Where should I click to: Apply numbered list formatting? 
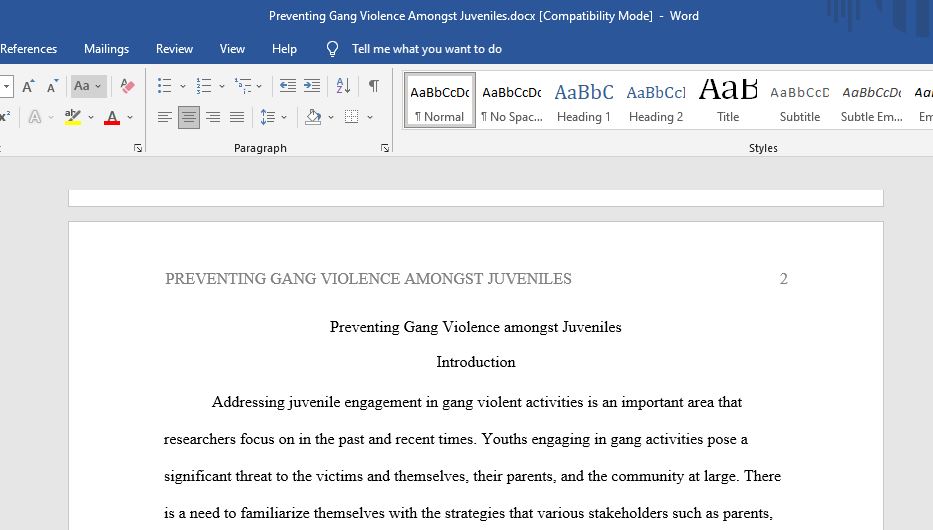pyautogui.click(x=204, y=86)
